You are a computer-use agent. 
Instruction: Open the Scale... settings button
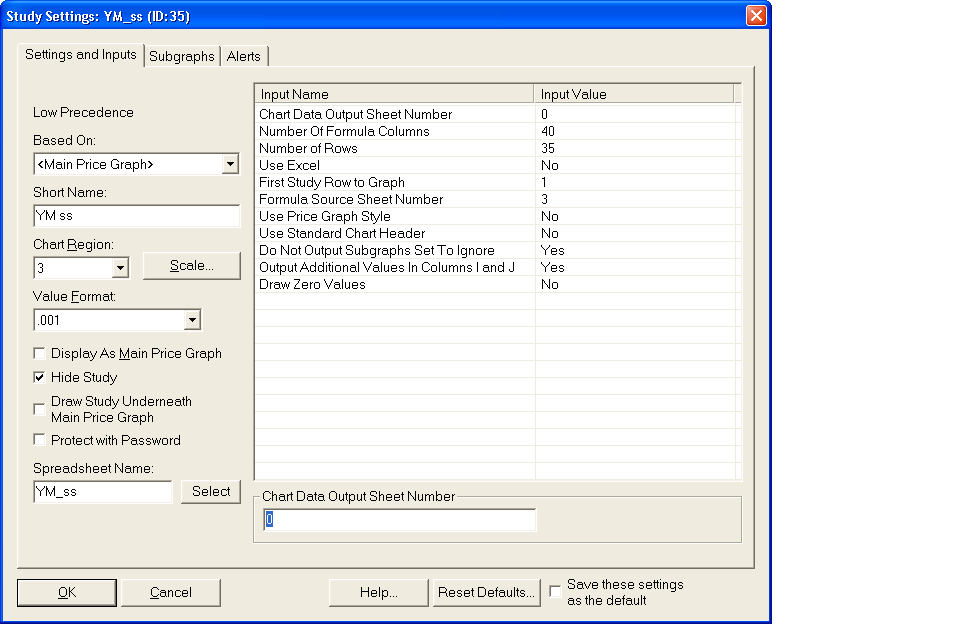pos(192,266)
